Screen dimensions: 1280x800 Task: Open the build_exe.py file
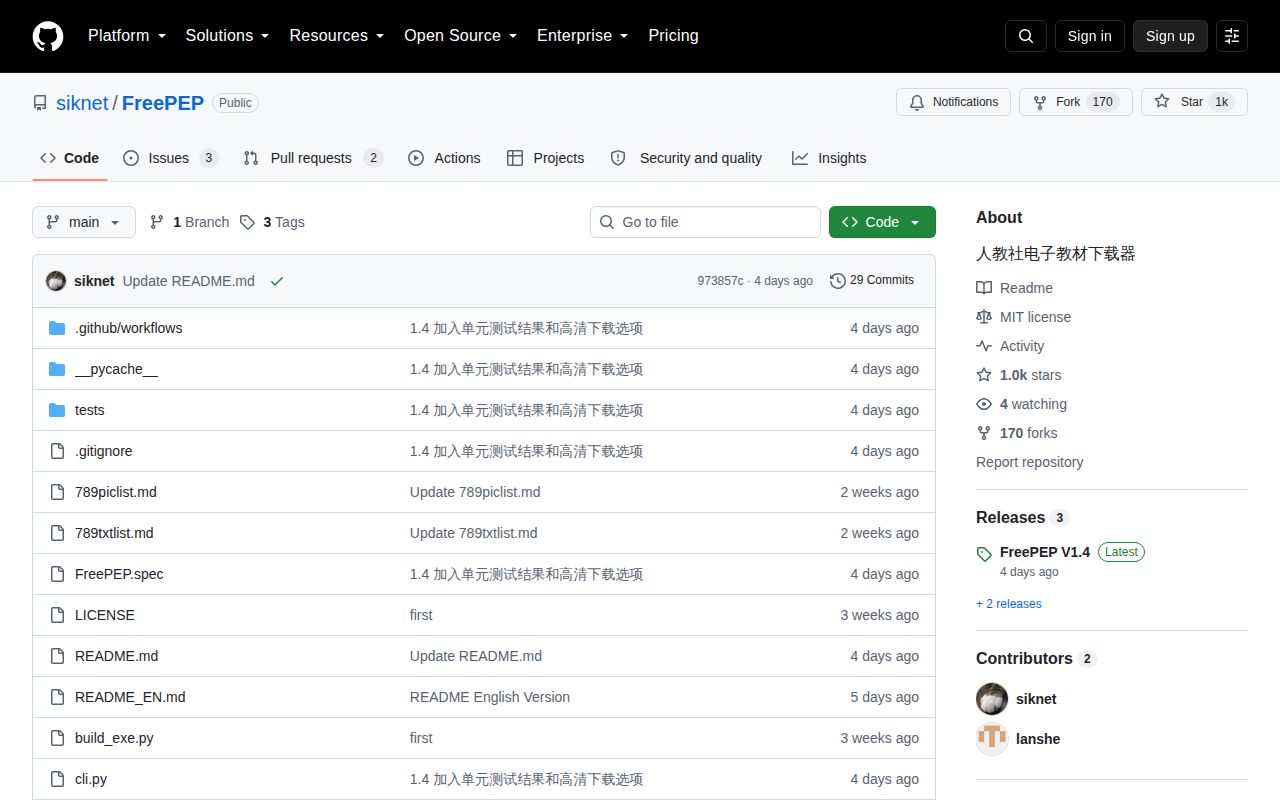coord(114,738)
